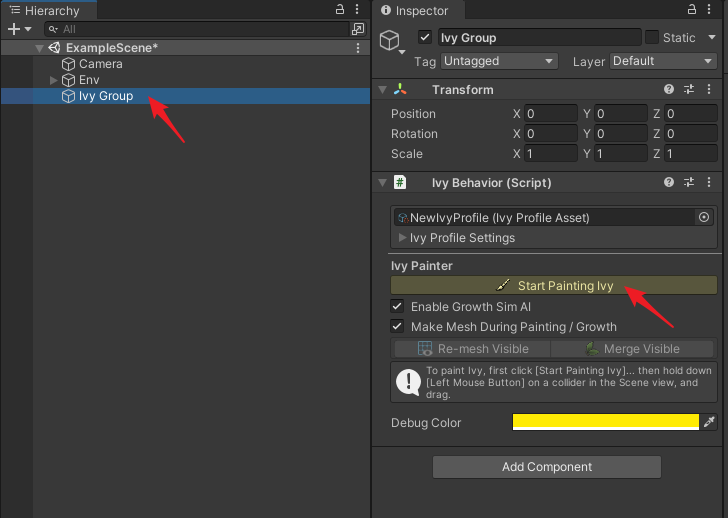Open search window icon in Hierarchy
The width and height of the screenshot is (728, 518).
point(358,29)
